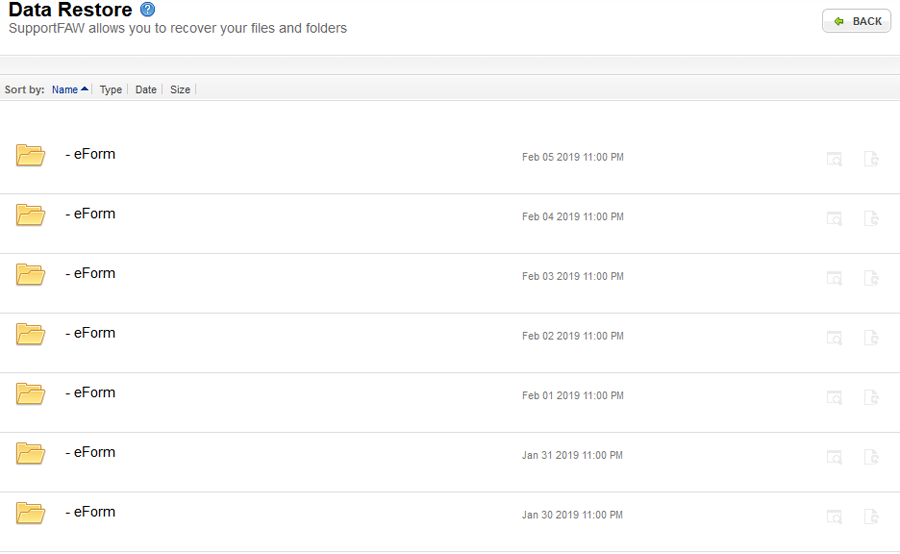The height and width of the screenshot is (554, 900).
Task: Open the Feb 05 2019 eForm folder icon
Action: click(x=30, y=155)
